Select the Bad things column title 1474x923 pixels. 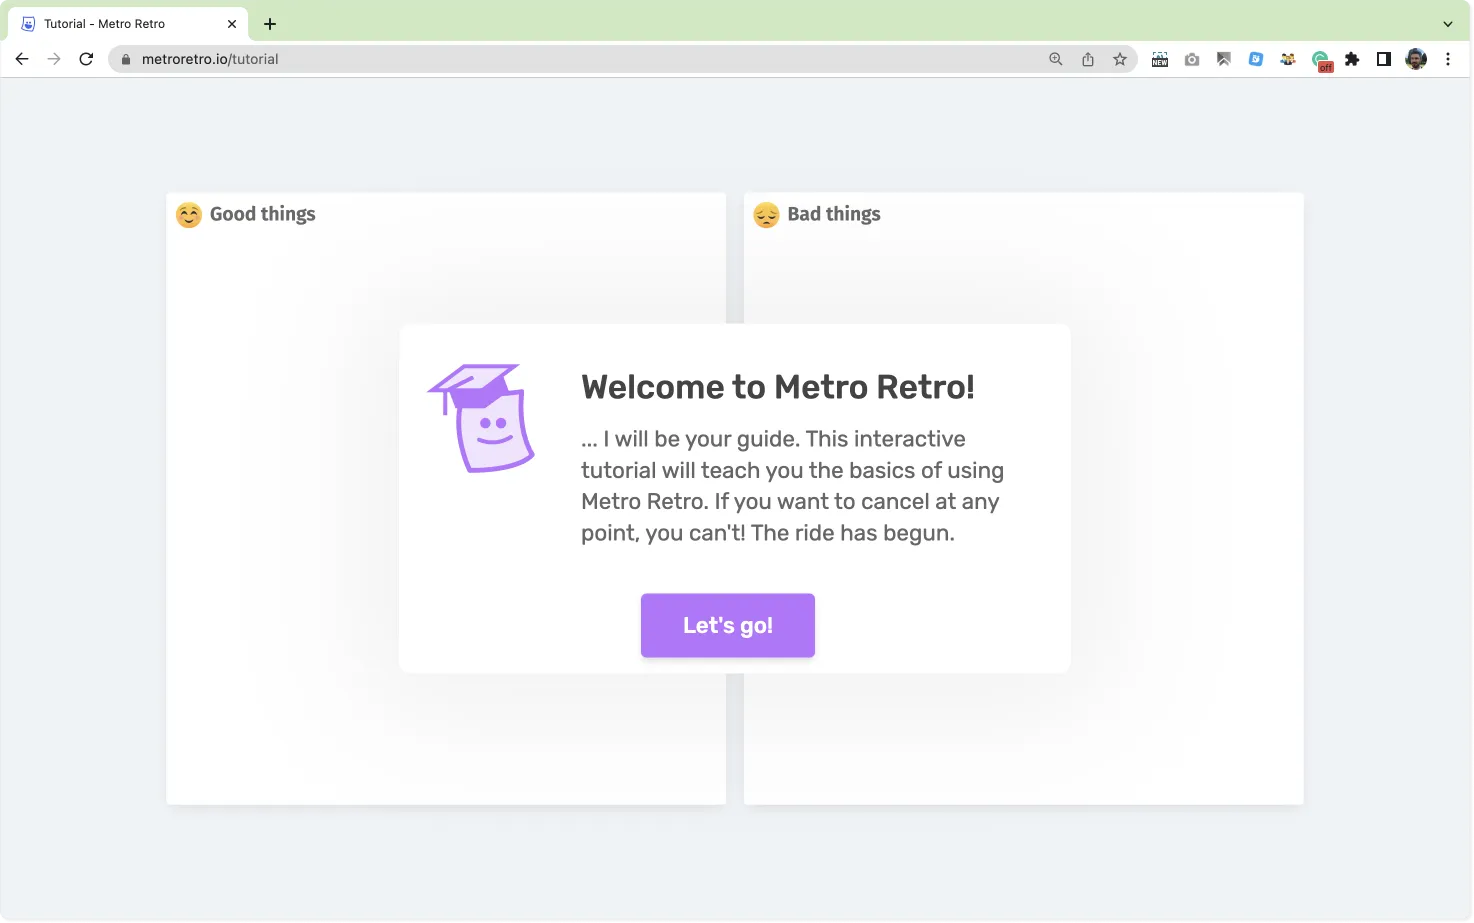click(834, 214)
